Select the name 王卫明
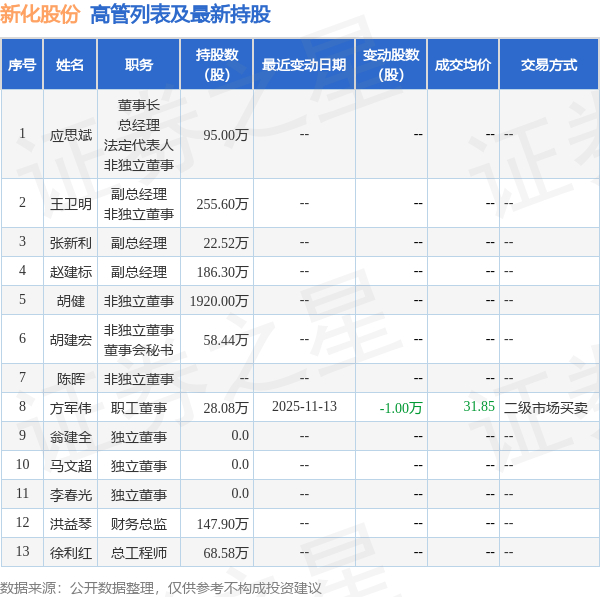This screenshot has height=597, width=600. point(71,204)
